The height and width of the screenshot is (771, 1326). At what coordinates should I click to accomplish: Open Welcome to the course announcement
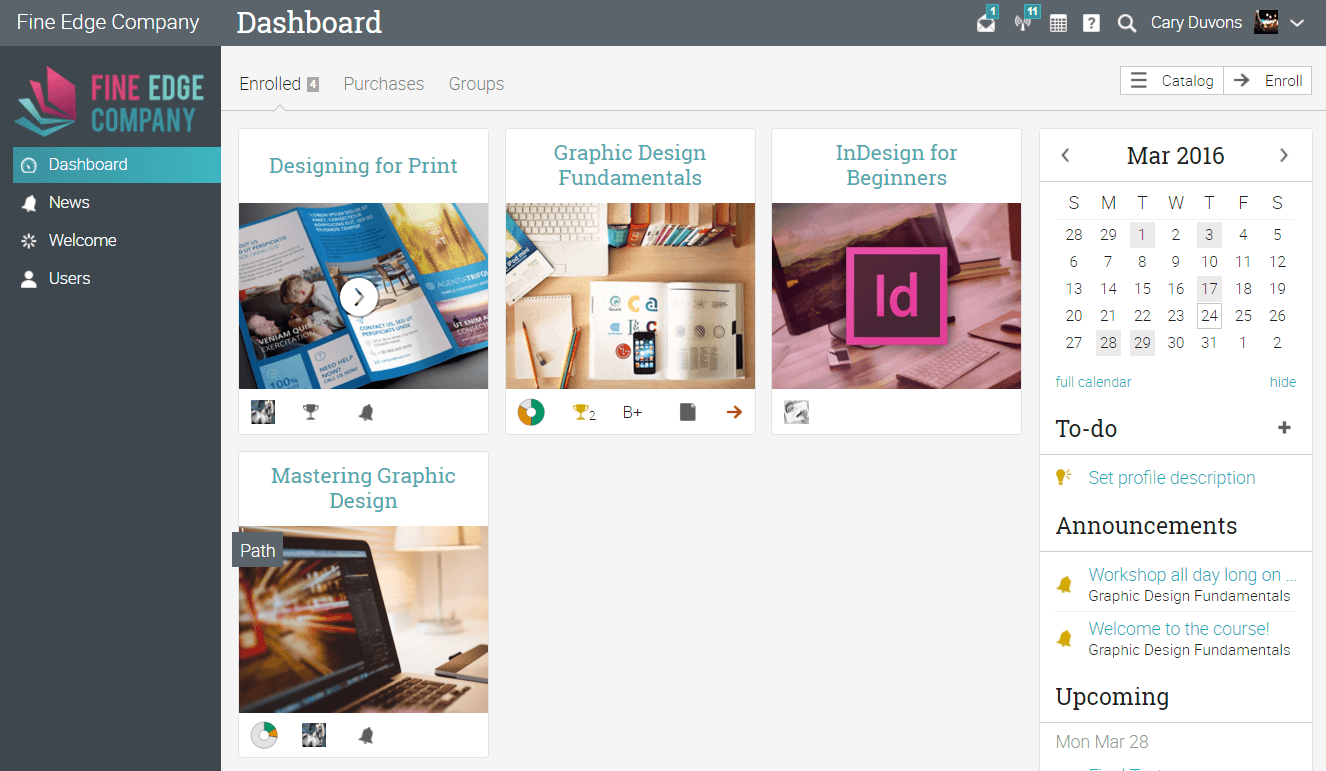point(1179,629)
